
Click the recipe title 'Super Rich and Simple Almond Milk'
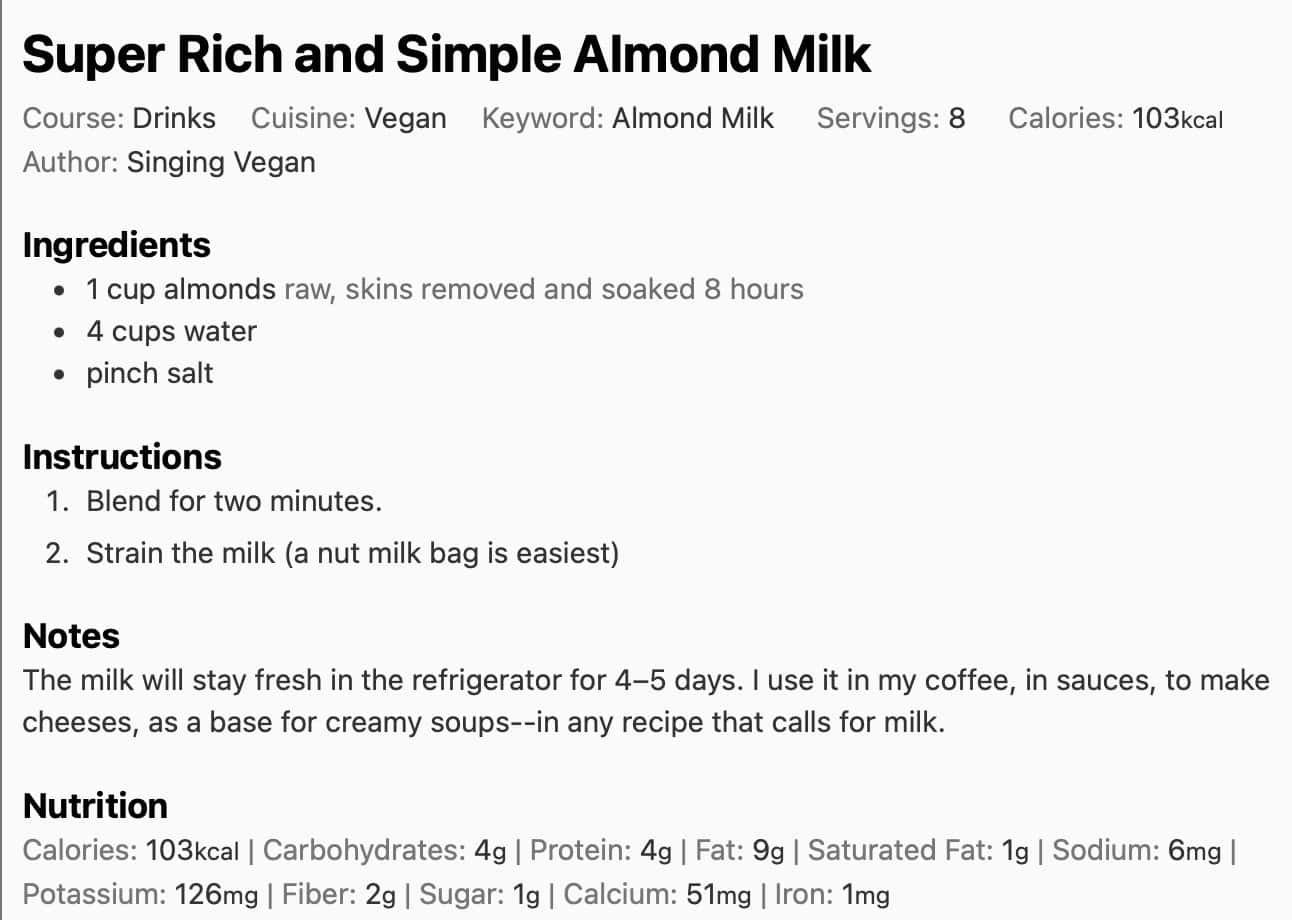point(446,53)
